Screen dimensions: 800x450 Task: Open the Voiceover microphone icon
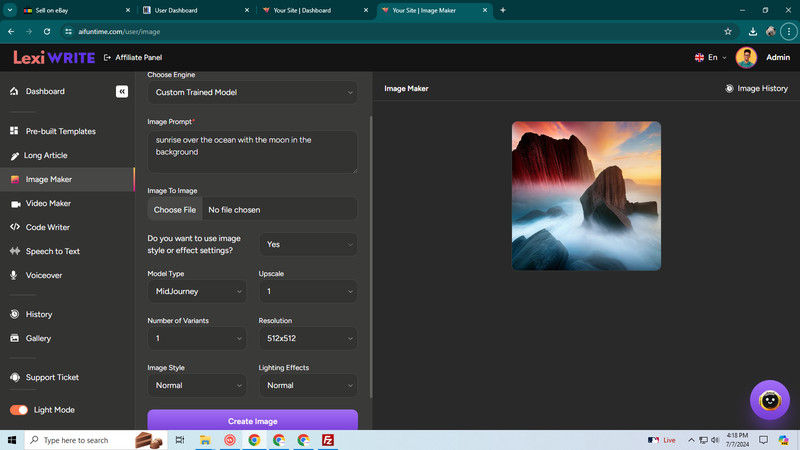click(14, 275)
